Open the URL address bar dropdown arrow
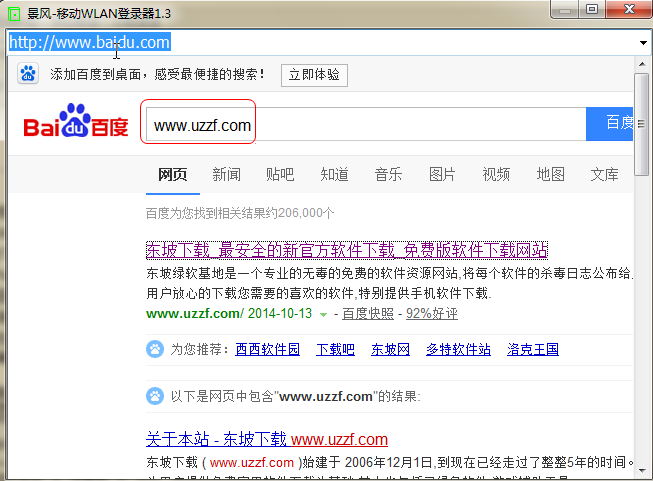This screenshot has height=481, width=653. (x=643, y=42)
